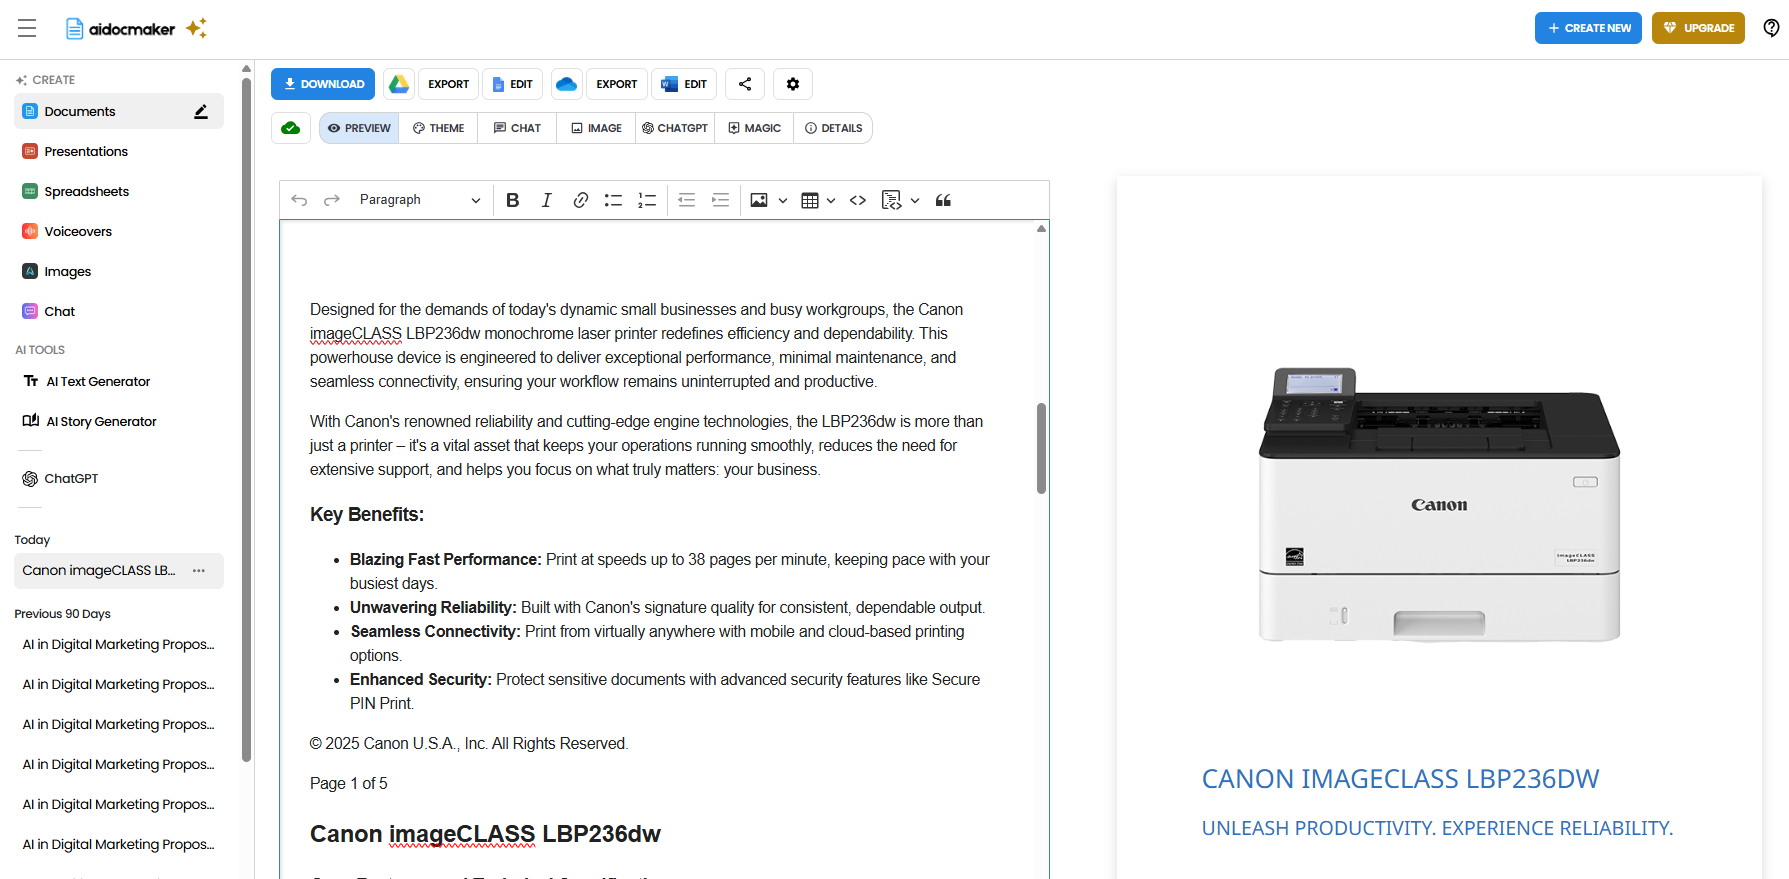Click the UPGRADE button
The image size is (1789, 879).
coord(1698,28)
